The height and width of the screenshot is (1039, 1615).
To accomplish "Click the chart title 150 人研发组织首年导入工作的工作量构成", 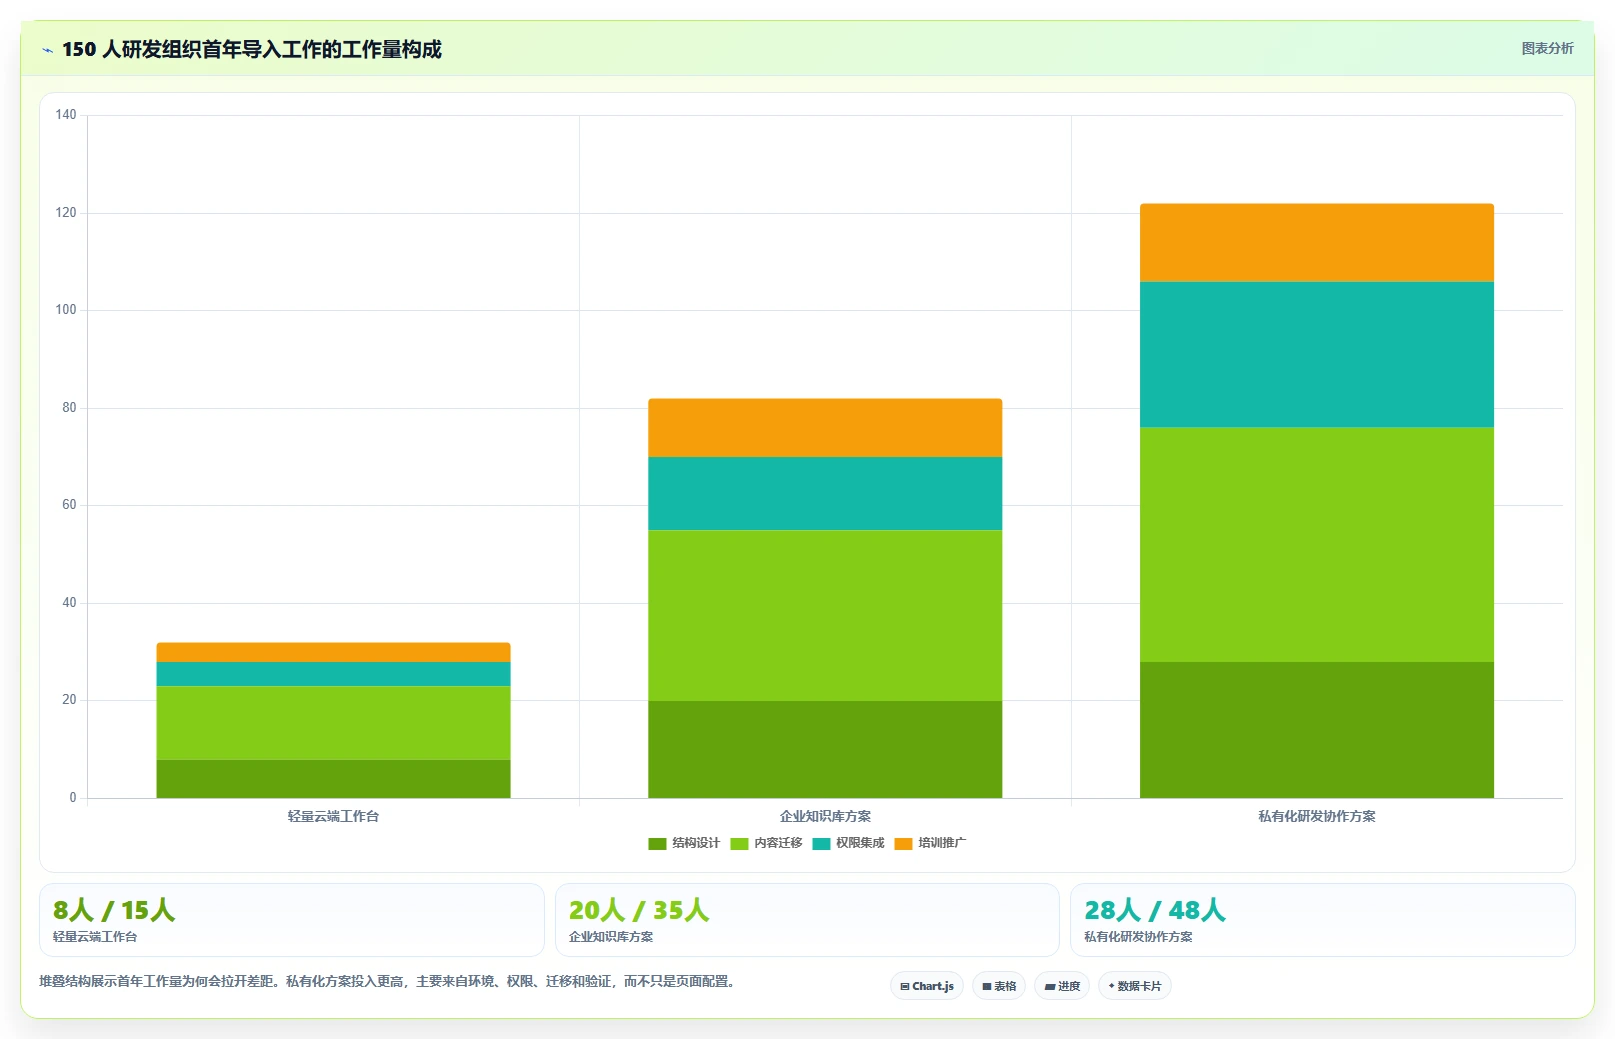I will pos(252,49).
